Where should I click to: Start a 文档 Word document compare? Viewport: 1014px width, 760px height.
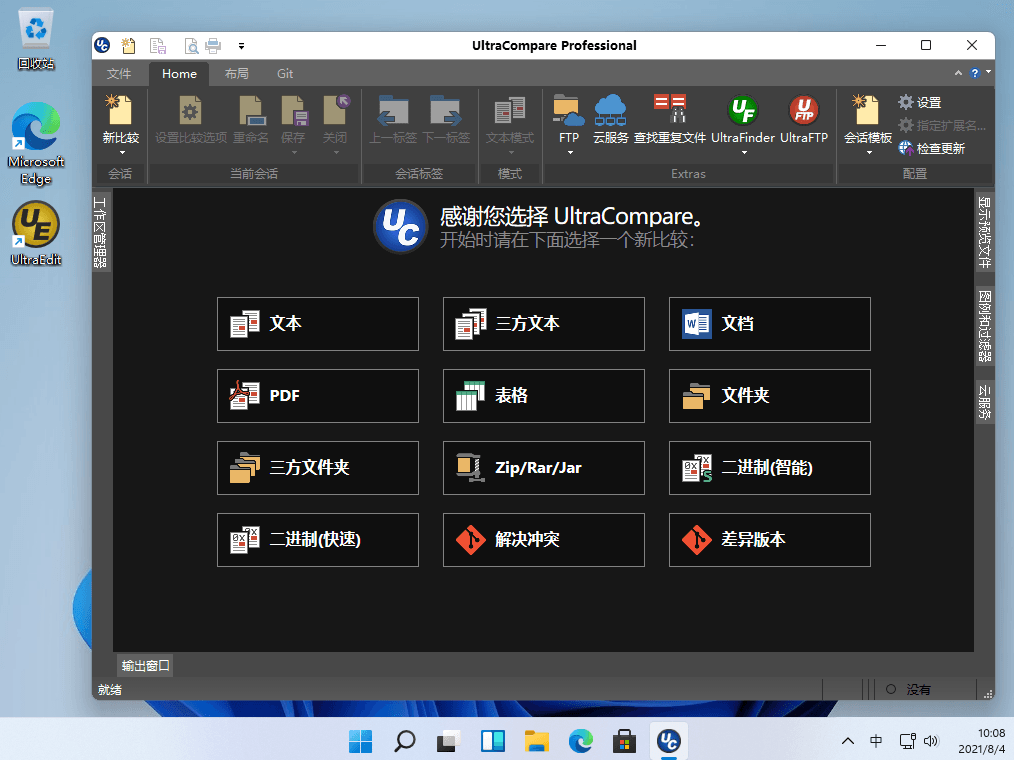click(x=770, y=324)
